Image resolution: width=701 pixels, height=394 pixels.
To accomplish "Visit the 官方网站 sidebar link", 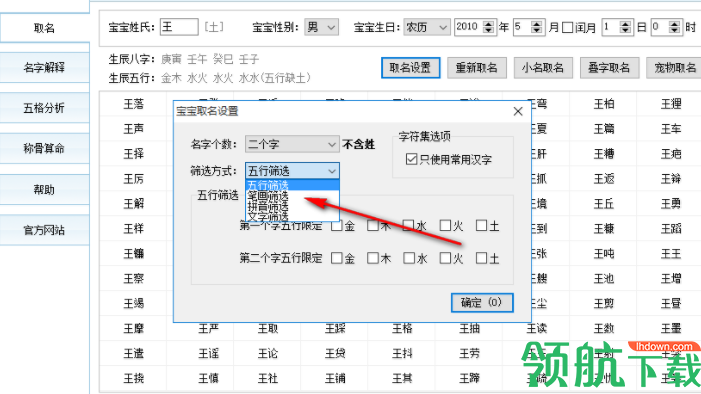I will [44, 230].
